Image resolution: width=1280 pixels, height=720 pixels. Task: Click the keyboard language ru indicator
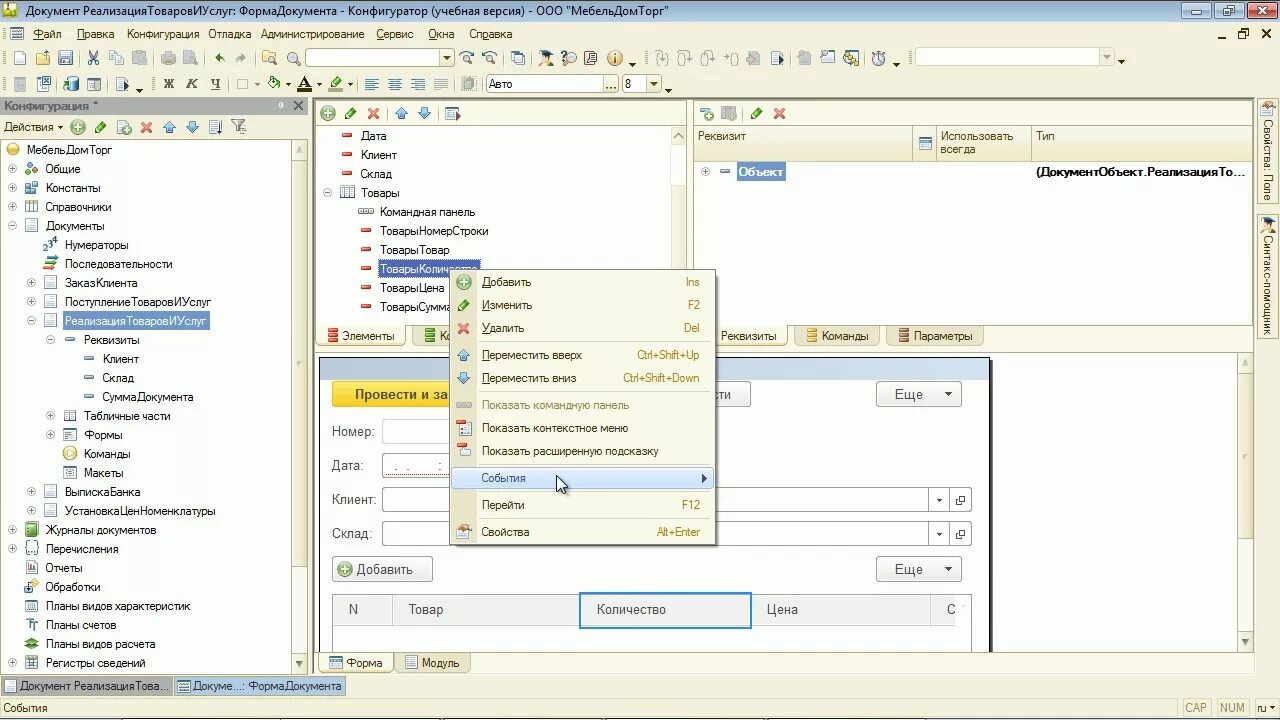(1263, 708)
